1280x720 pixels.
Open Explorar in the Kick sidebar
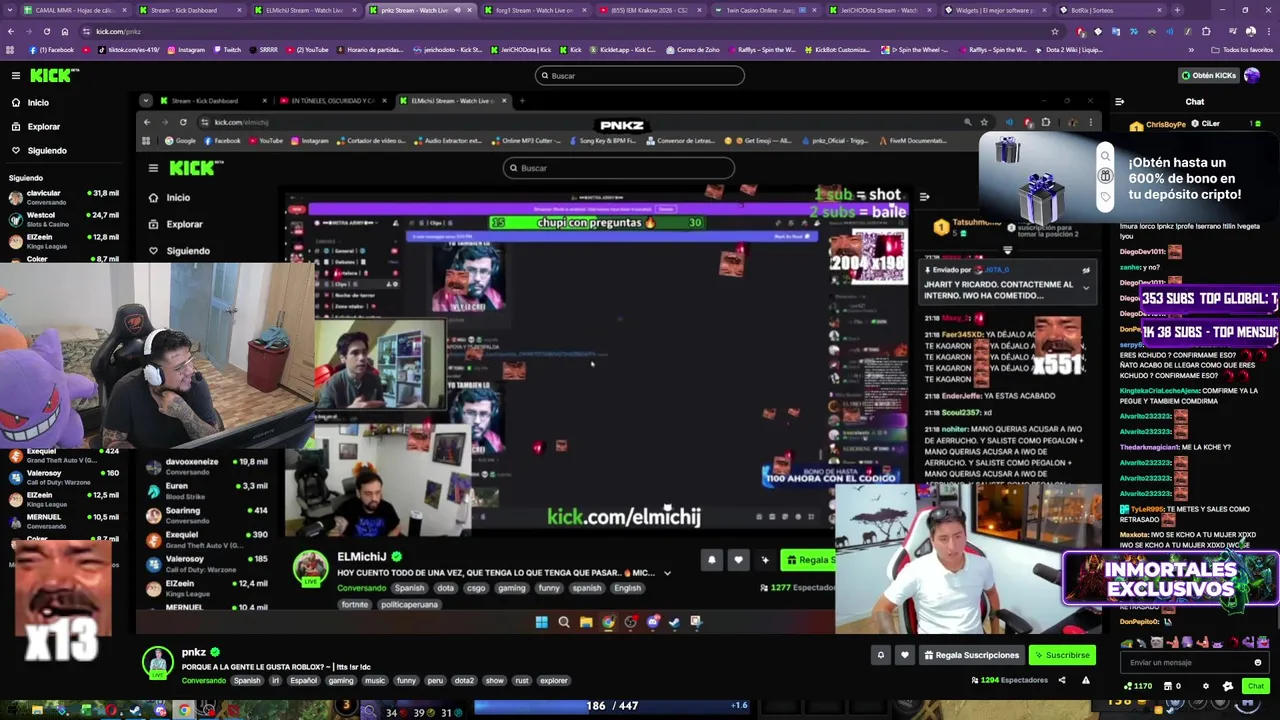point(43,127)
